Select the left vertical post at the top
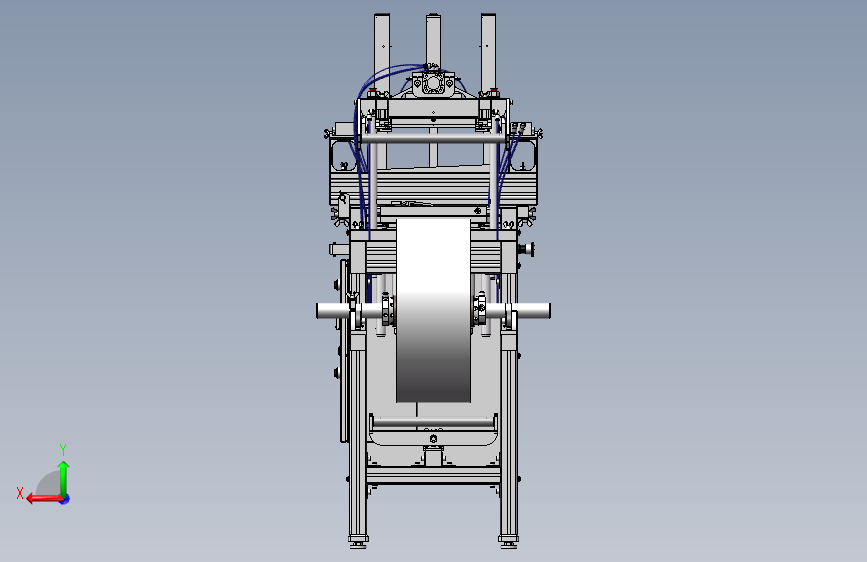867x562 pixels. (382, 53)
